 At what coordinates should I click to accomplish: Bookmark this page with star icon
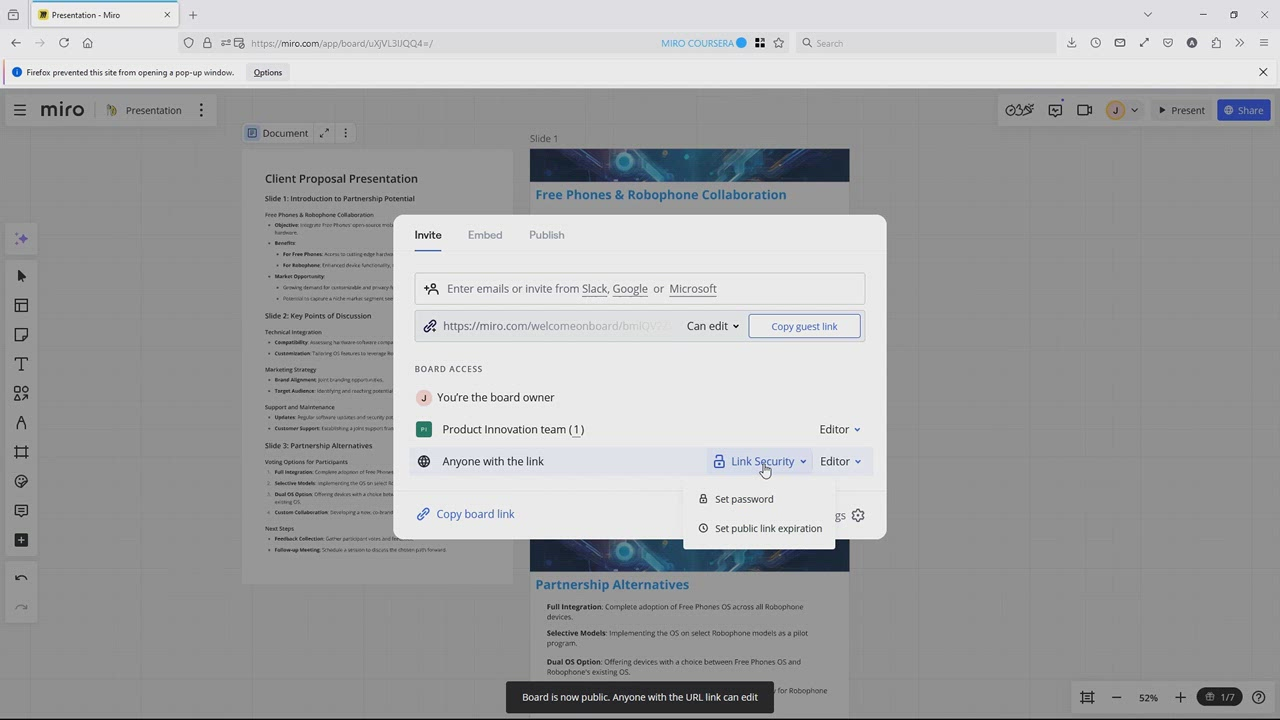779,43
